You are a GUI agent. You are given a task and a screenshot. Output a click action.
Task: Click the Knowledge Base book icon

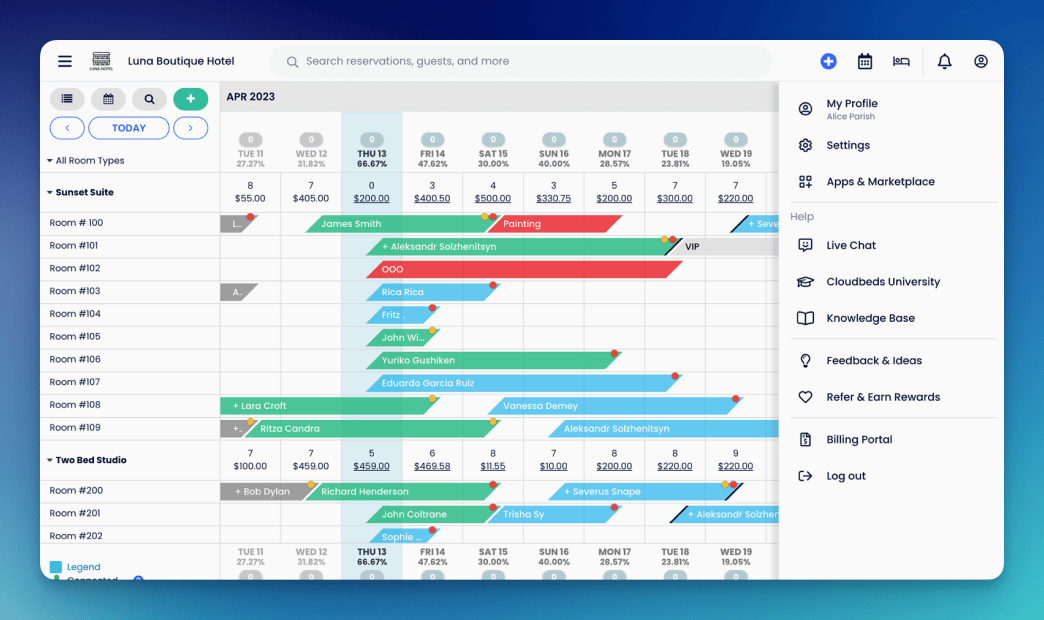point(805,318)
